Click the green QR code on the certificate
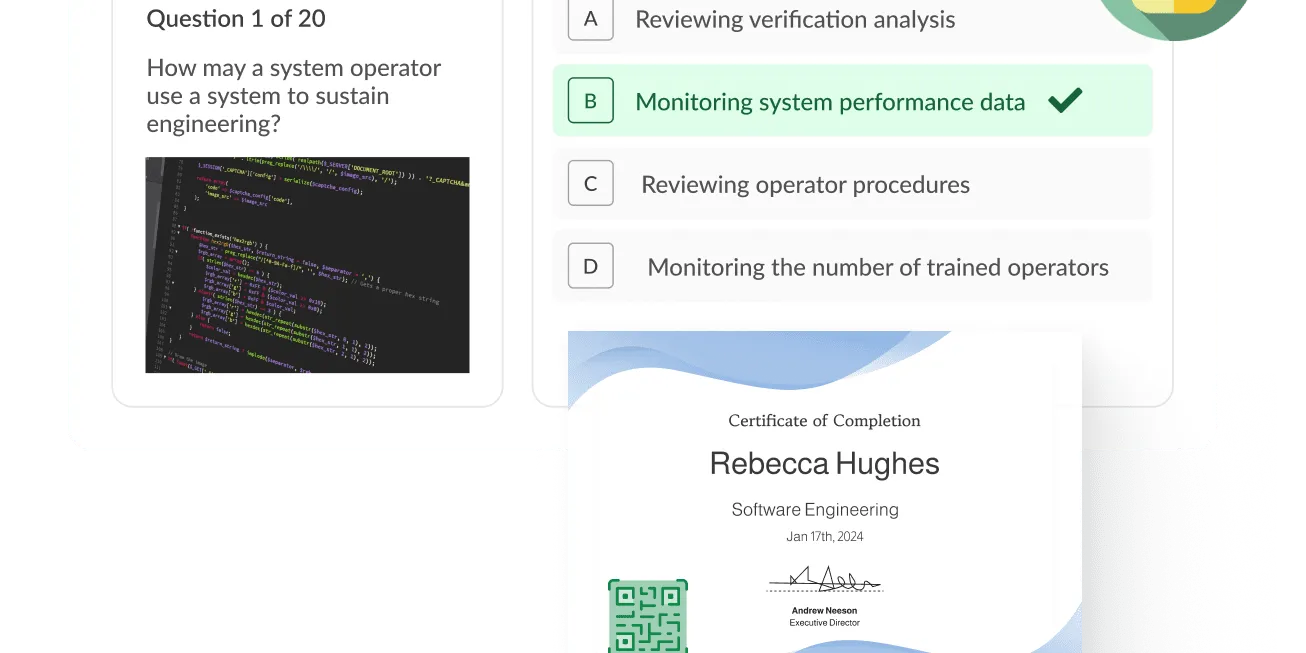This screenshot has width=1306, height=653. (648, 616)
